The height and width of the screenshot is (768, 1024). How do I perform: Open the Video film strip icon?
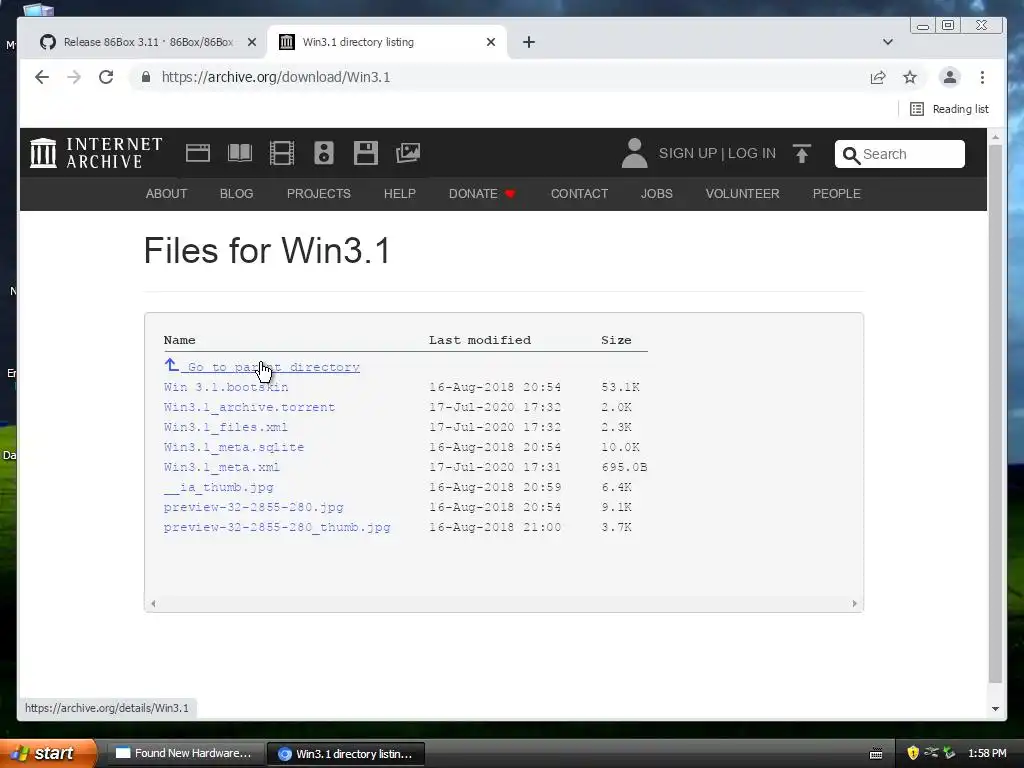coord(282,153)
